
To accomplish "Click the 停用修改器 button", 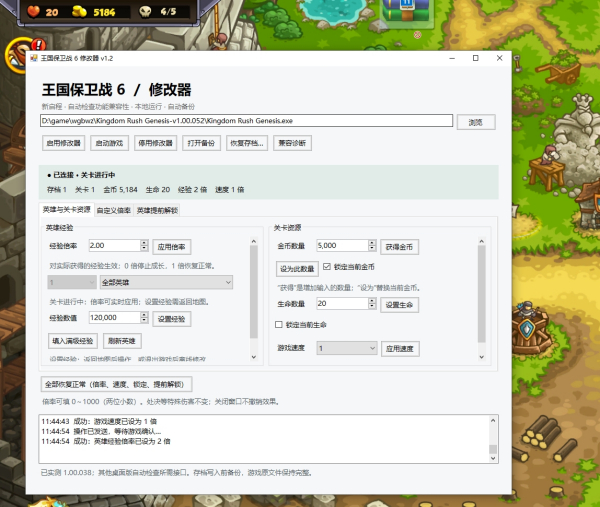I will (155, 143).
